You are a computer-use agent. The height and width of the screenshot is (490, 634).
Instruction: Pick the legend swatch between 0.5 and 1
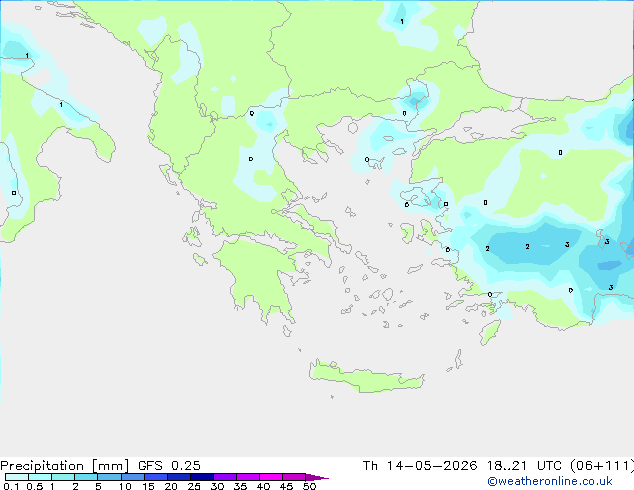[x=40, y=477]
